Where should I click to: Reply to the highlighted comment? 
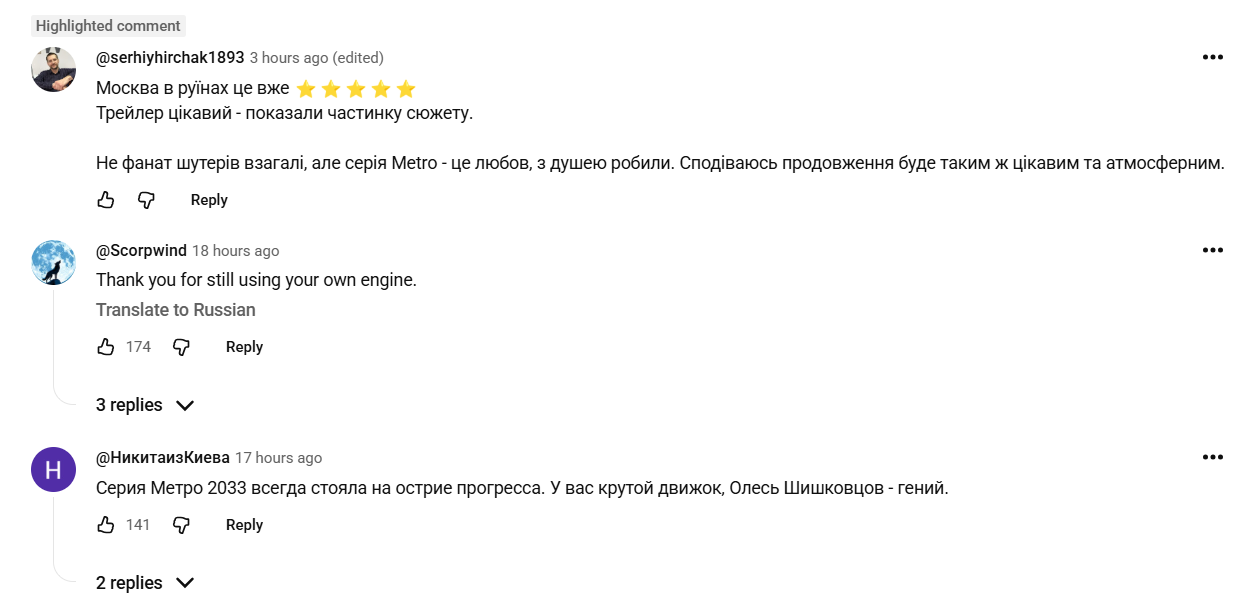(x=208, y=200)
